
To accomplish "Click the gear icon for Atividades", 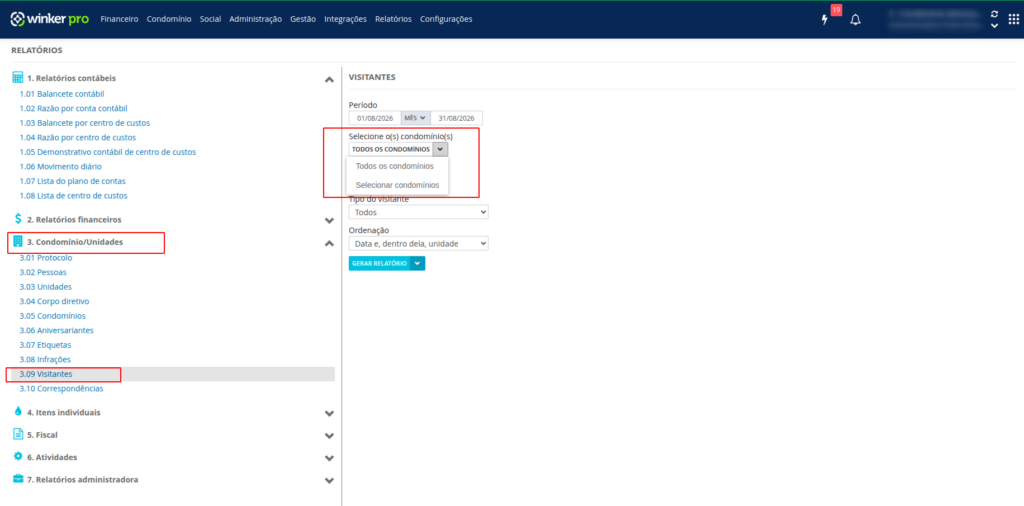I will (x=18, y=456).
